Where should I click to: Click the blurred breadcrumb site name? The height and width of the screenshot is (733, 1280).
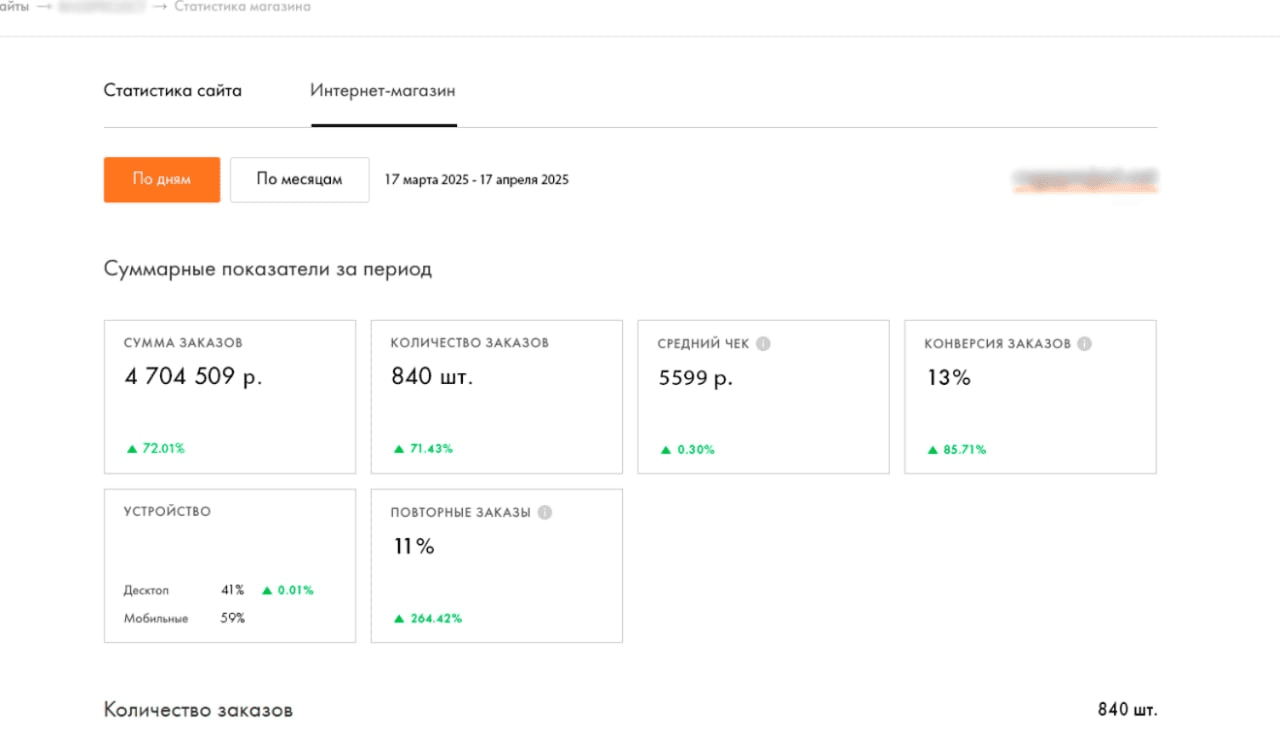coord(101,7)
